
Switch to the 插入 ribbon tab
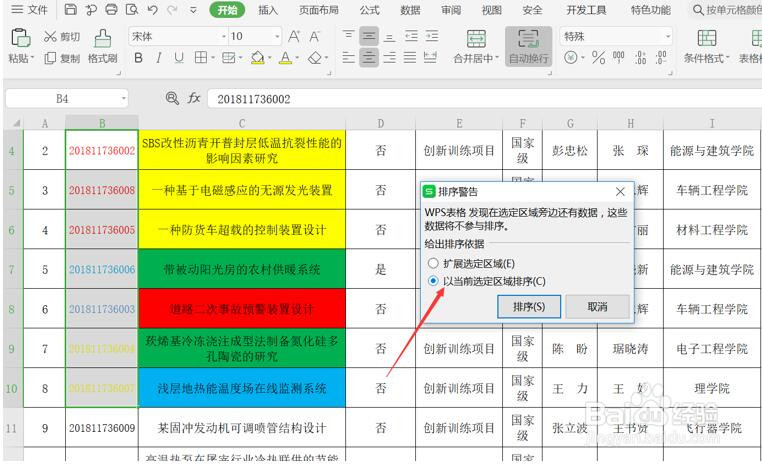tap(268, 10)
